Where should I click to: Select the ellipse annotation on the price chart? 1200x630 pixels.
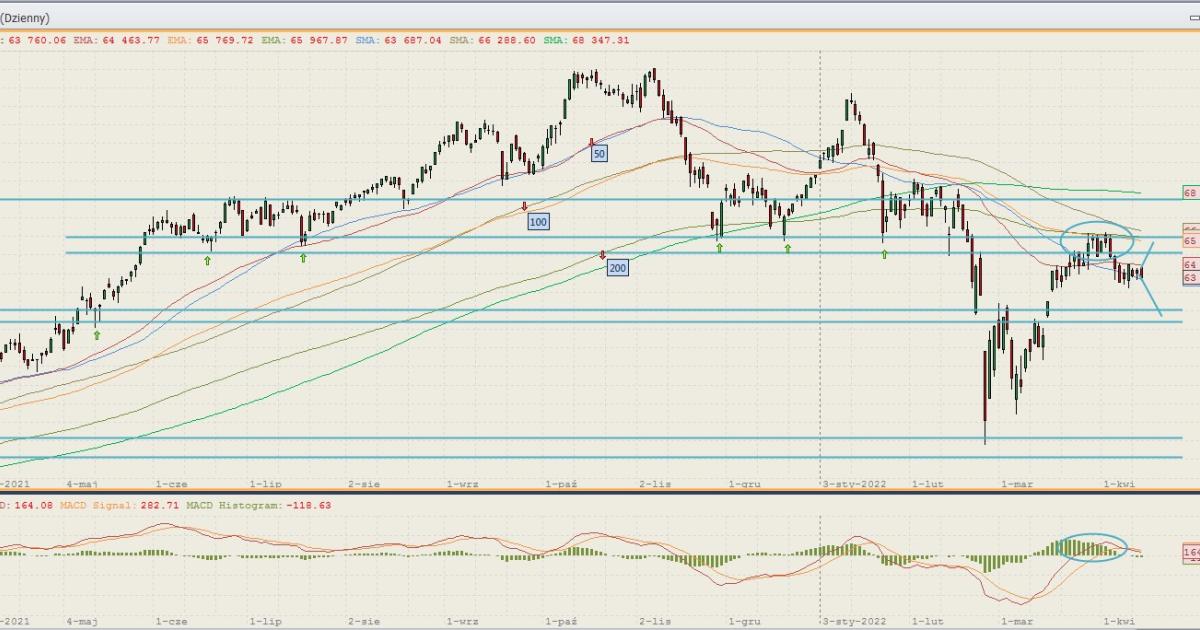(x=1063, y=238)
